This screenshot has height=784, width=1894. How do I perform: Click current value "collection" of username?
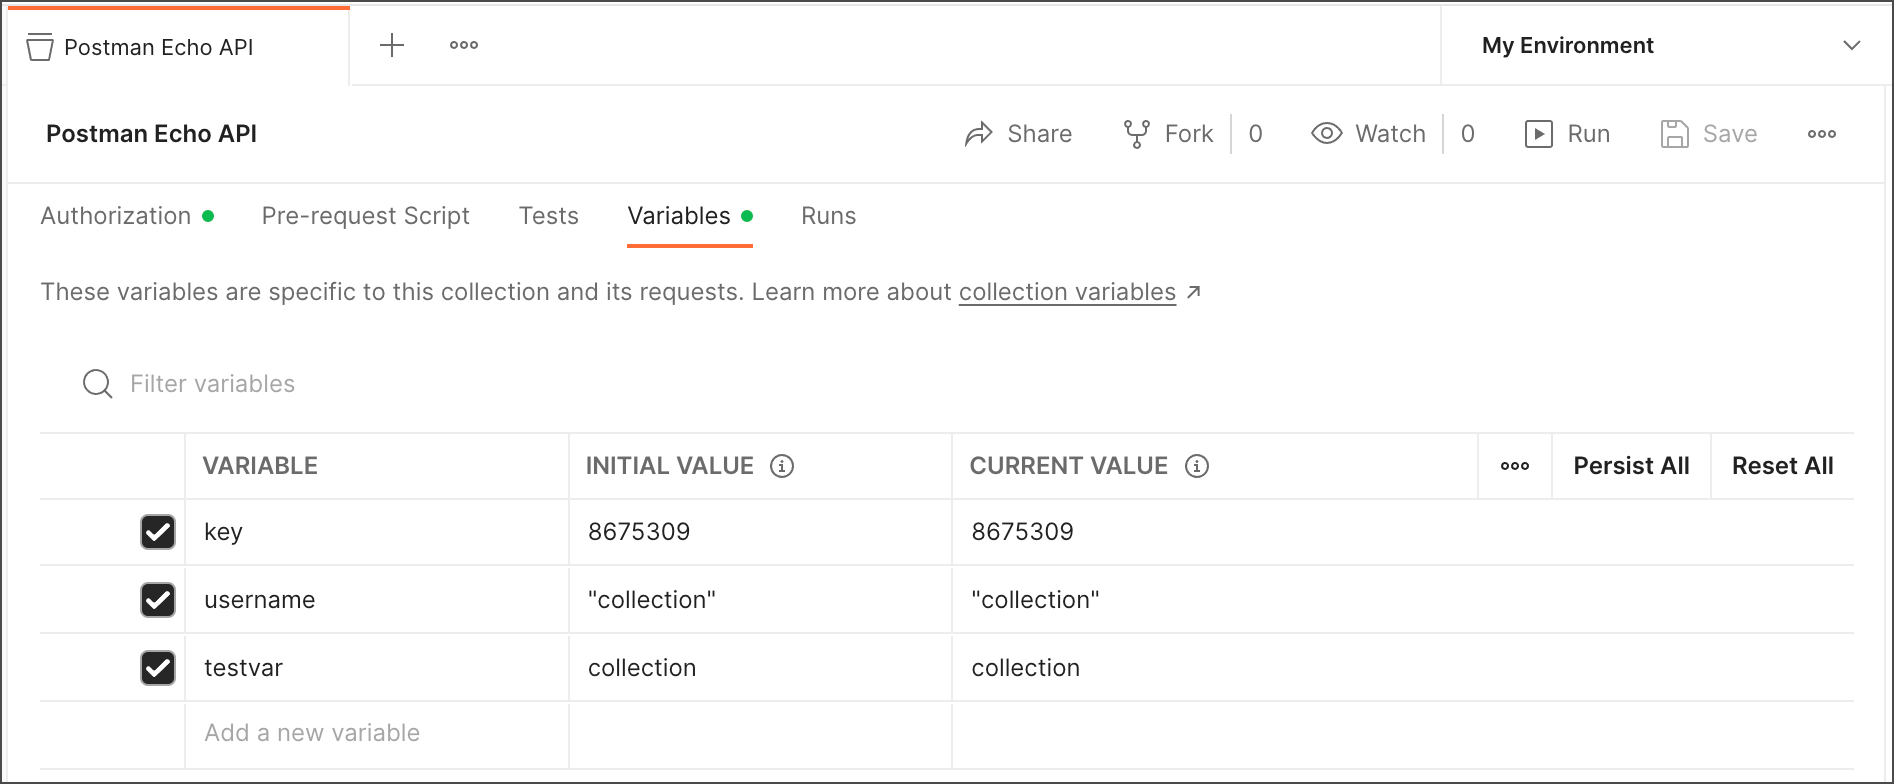[x=1035, y=600]
